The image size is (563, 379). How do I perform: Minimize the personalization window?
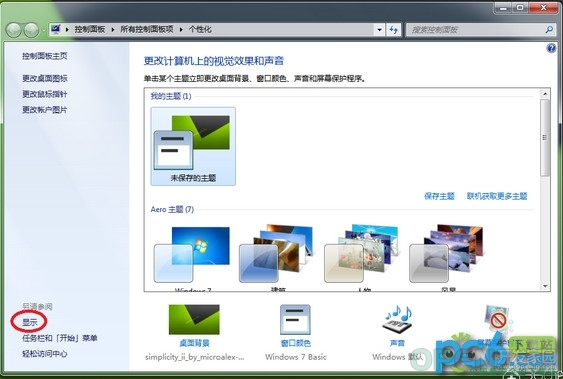[x=503, y=8]
